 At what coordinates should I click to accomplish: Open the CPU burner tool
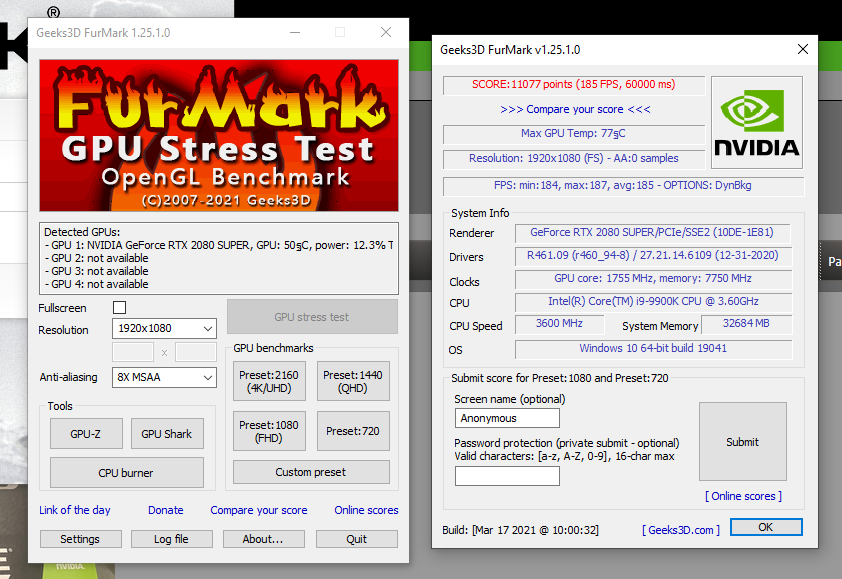[x=127, y=473]
